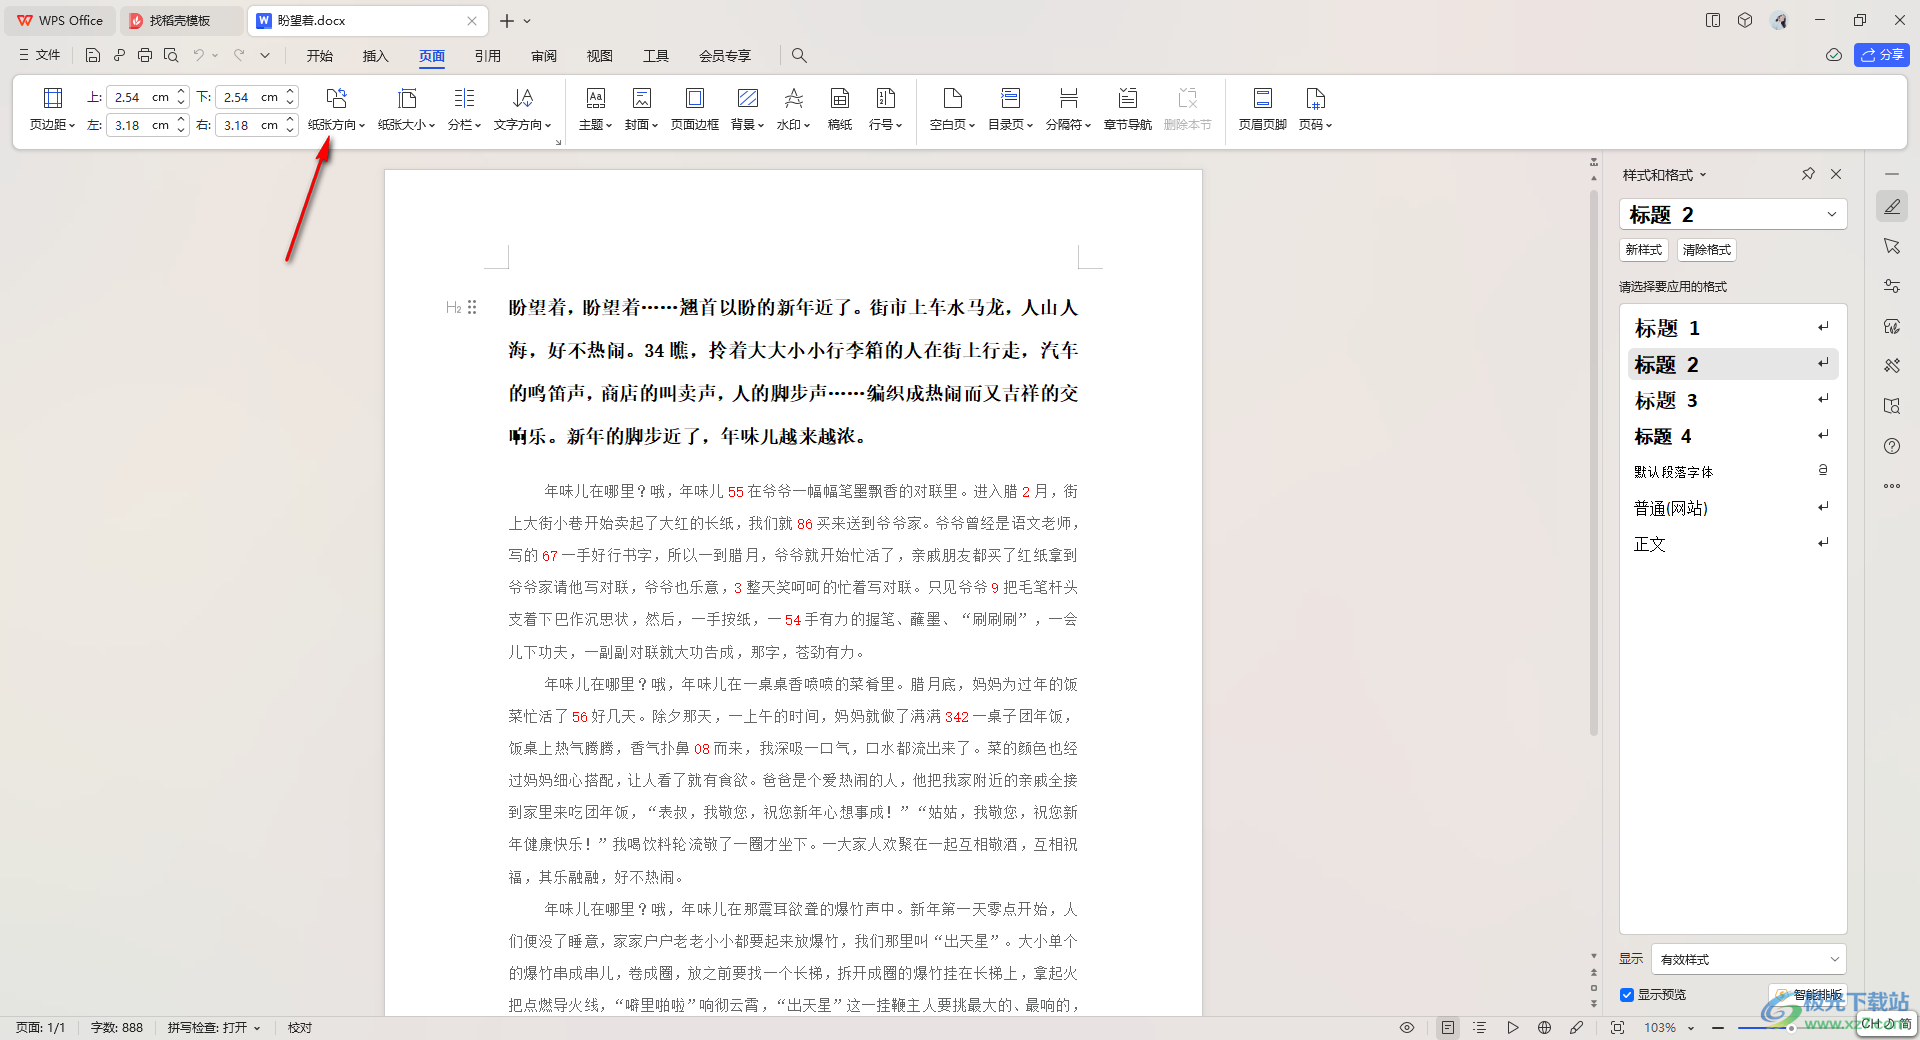Switch to the 找稻壳模板 tab
This screenshot has width=1920, height=1040.
pyautogui.click(x=180, y=20)
